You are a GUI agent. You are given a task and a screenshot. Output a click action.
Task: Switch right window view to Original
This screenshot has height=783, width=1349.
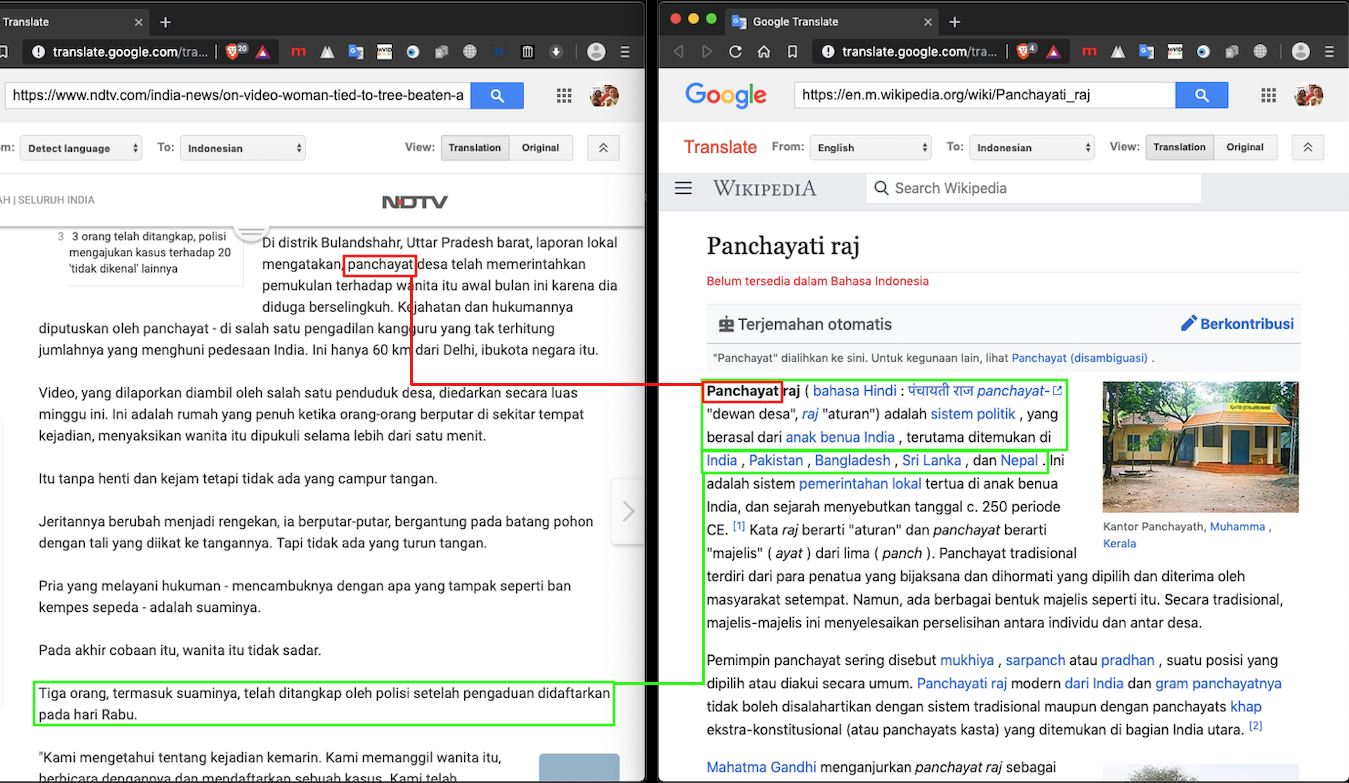tap(1245, 147)
